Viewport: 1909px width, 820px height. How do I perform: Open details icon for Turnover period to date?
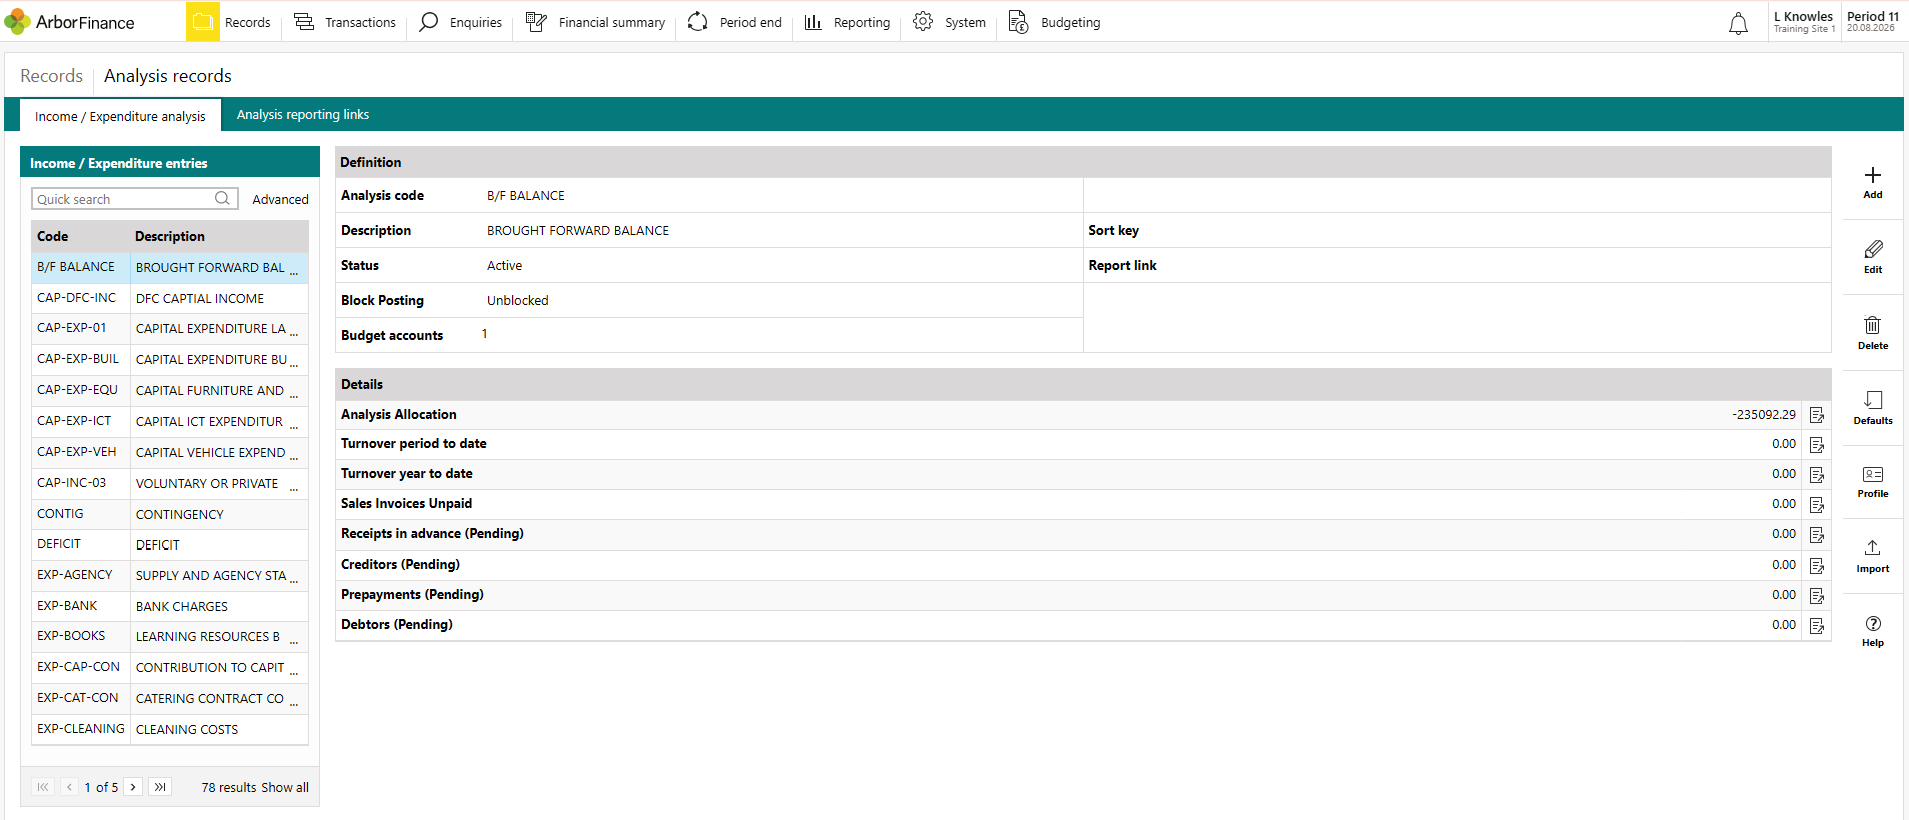(1817, 445)
